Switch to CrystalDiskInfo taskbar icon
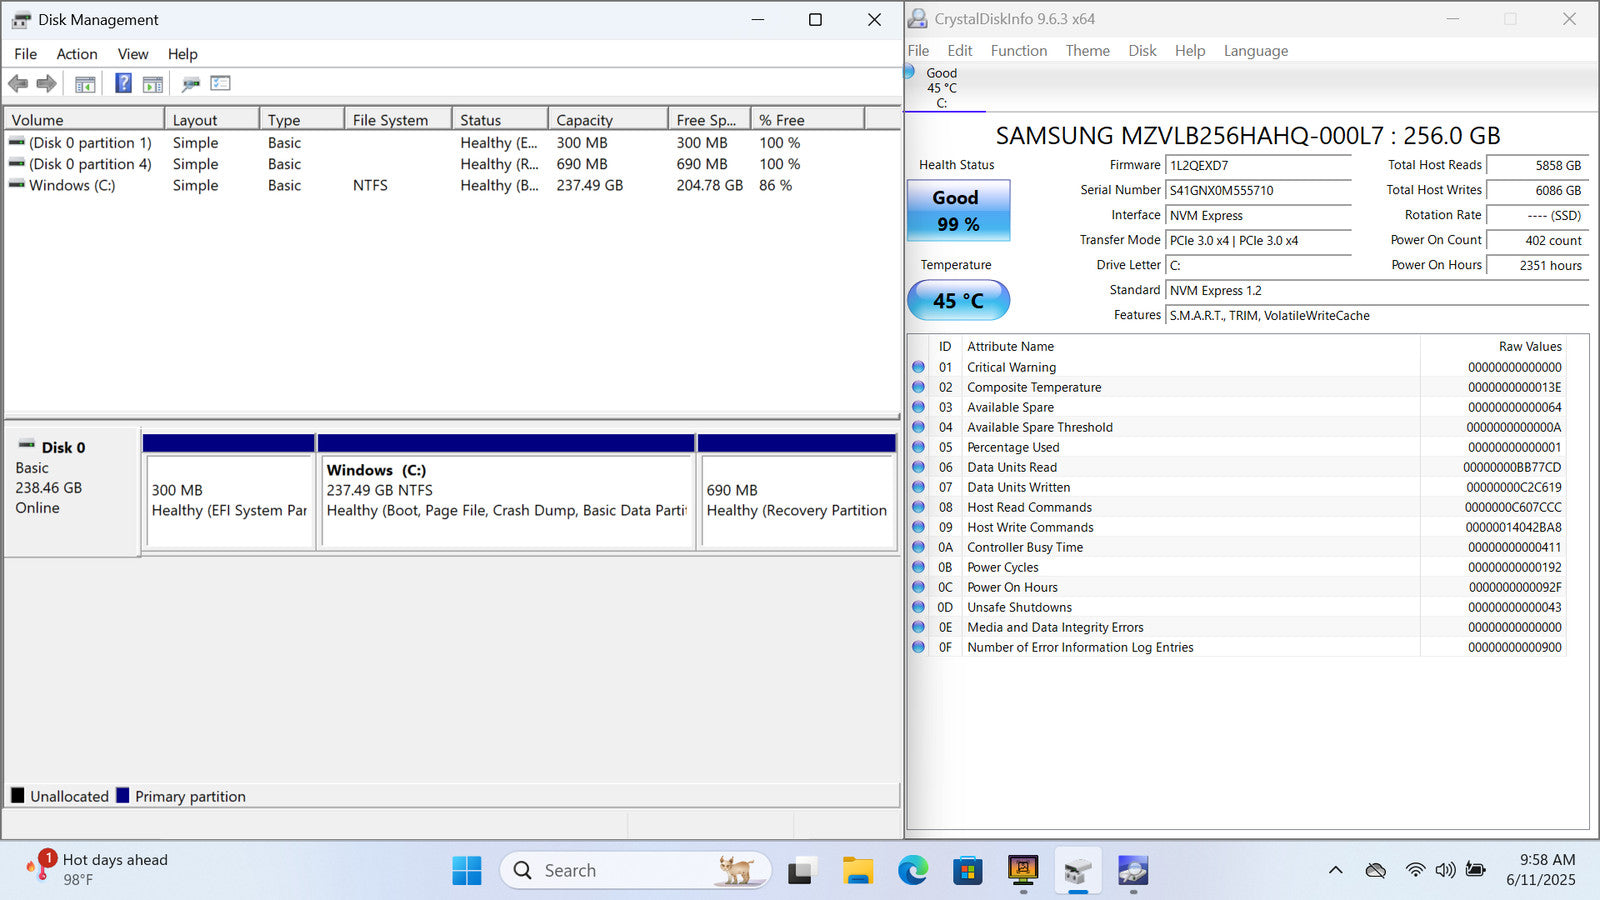 point(1132,871)
